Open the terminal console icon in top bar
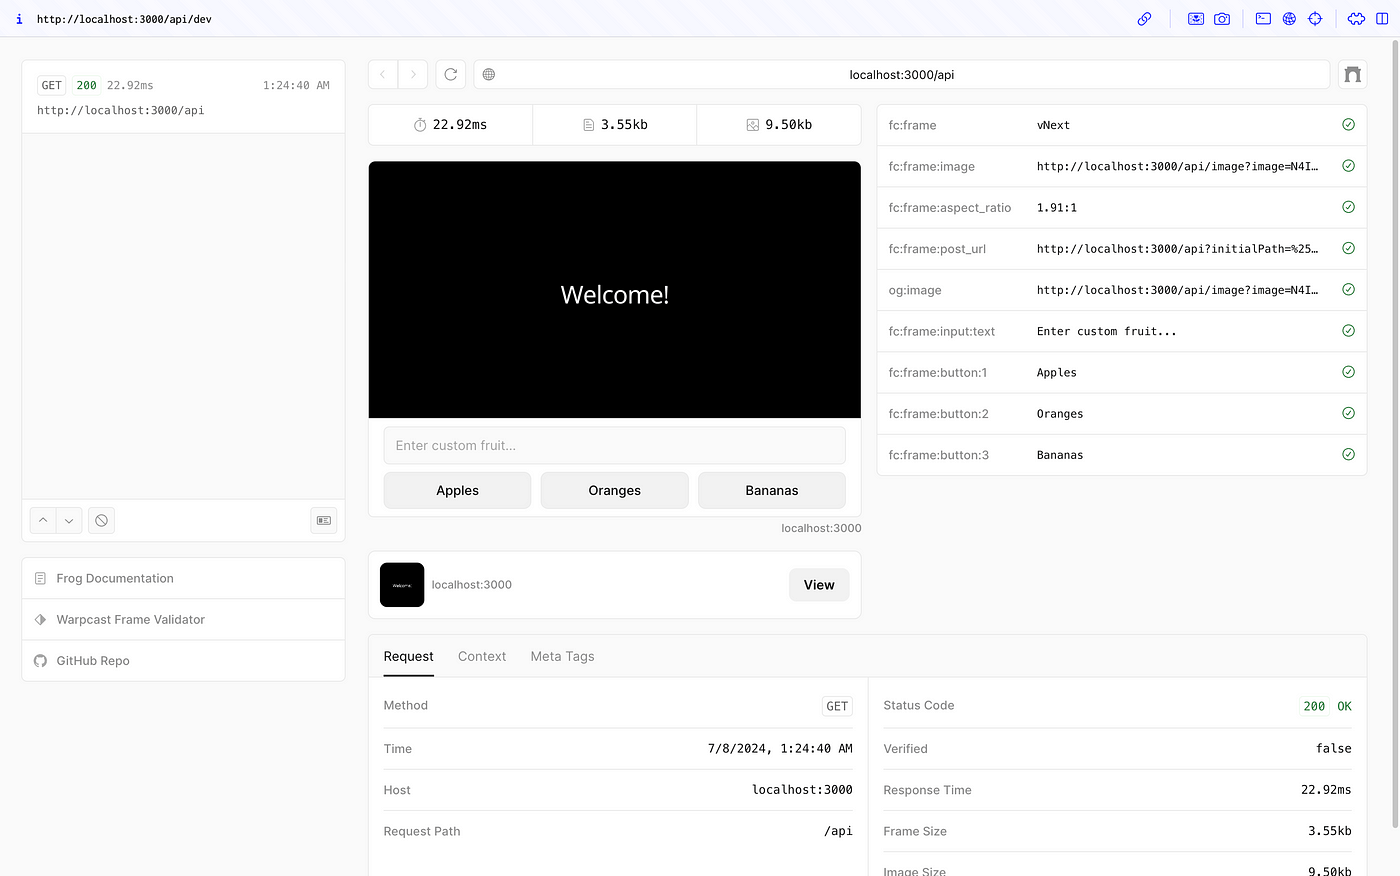This screenshot has height=876, width=1400. click(x=1263, y=19)
